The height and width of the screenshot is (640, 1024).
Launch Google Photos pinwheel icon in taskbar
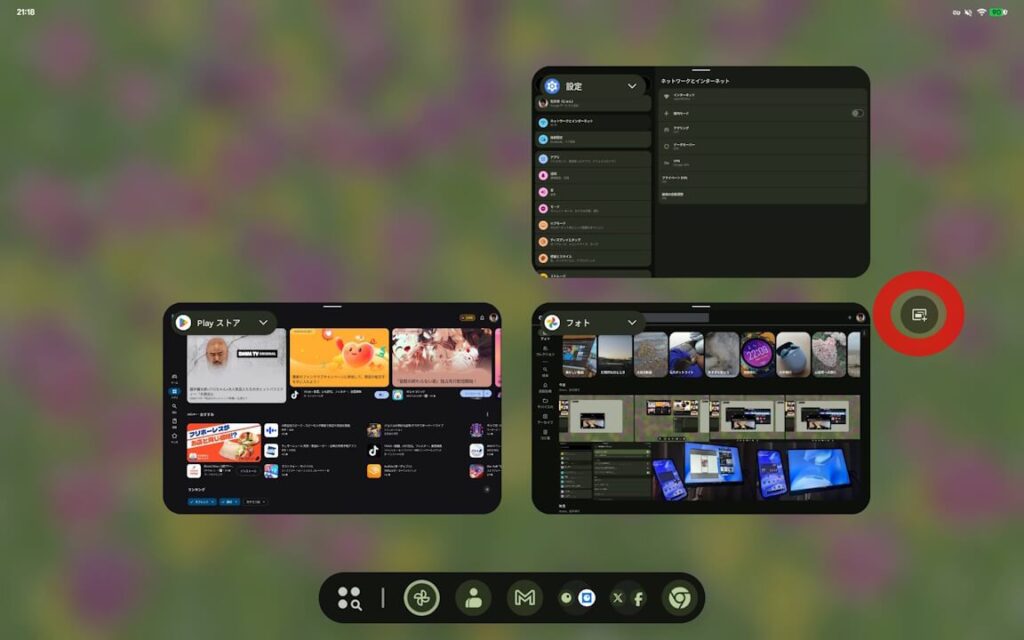(x=421, y=598)
